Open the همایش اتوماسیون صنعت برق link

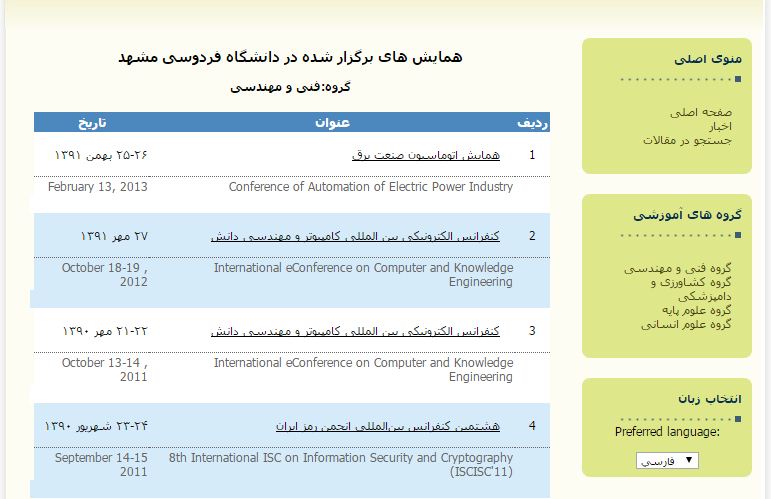pyautogui.click(x=426, y=155)
